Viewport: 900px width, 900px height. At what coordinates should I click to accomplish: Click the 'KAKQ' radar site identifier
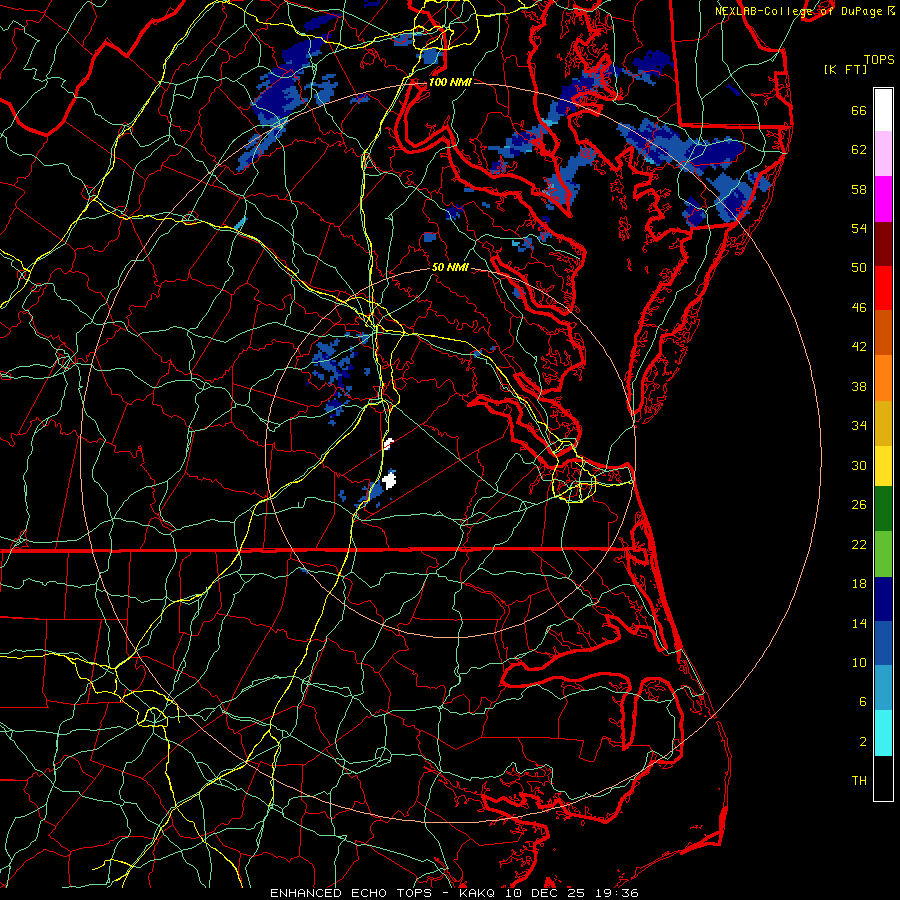tap(479, 893)
